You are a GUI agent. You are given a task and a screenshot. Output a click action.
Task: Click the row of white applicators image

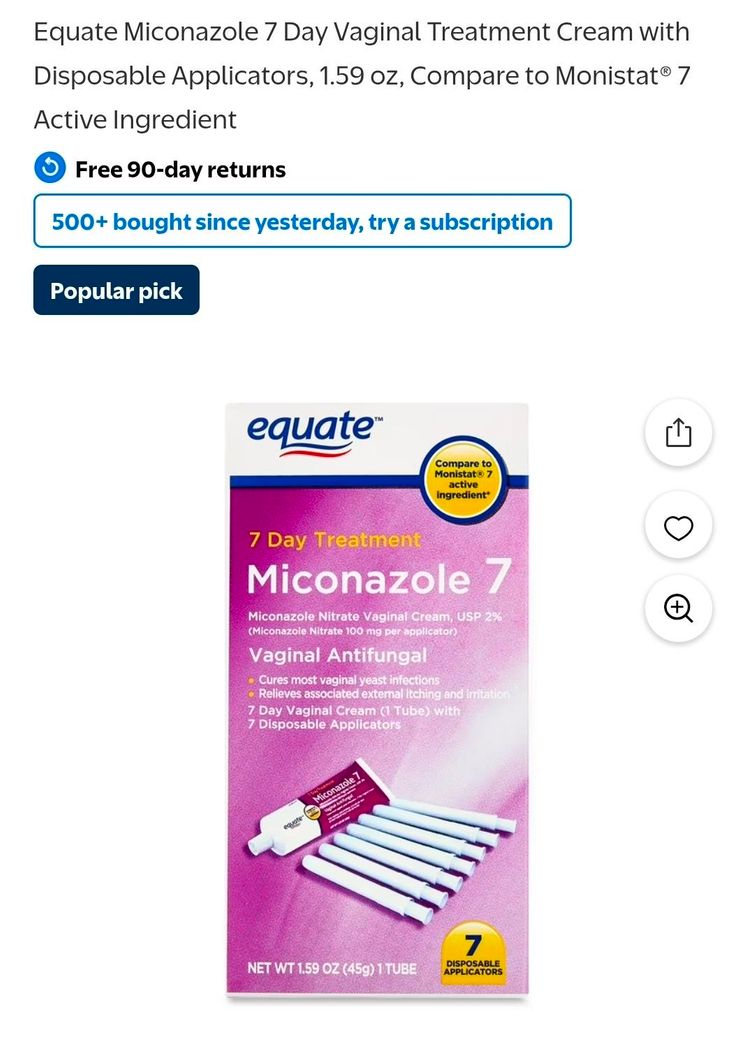(409, 857)
